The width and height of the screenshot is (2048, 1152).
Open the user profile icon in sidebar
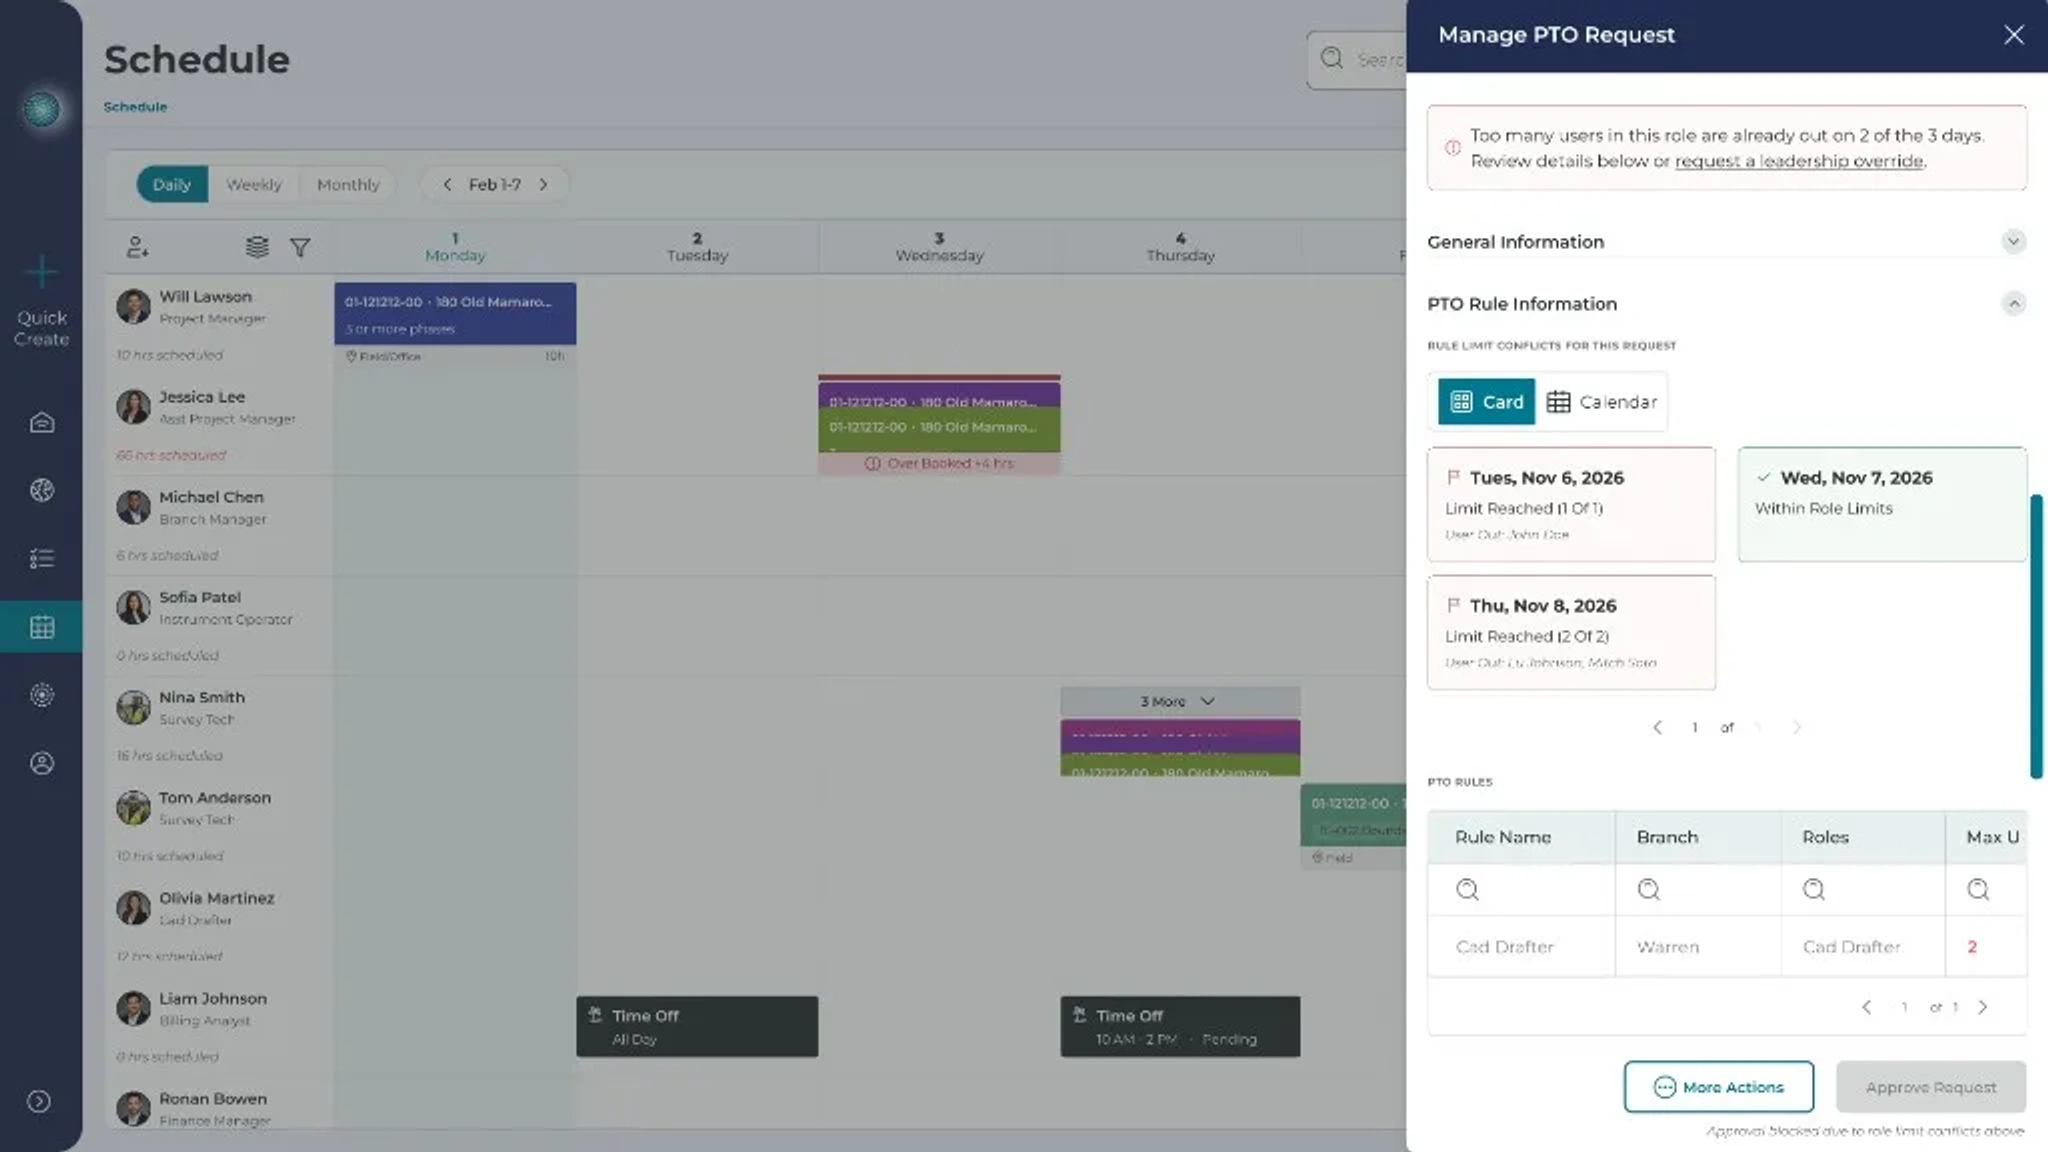coord(41,763)
